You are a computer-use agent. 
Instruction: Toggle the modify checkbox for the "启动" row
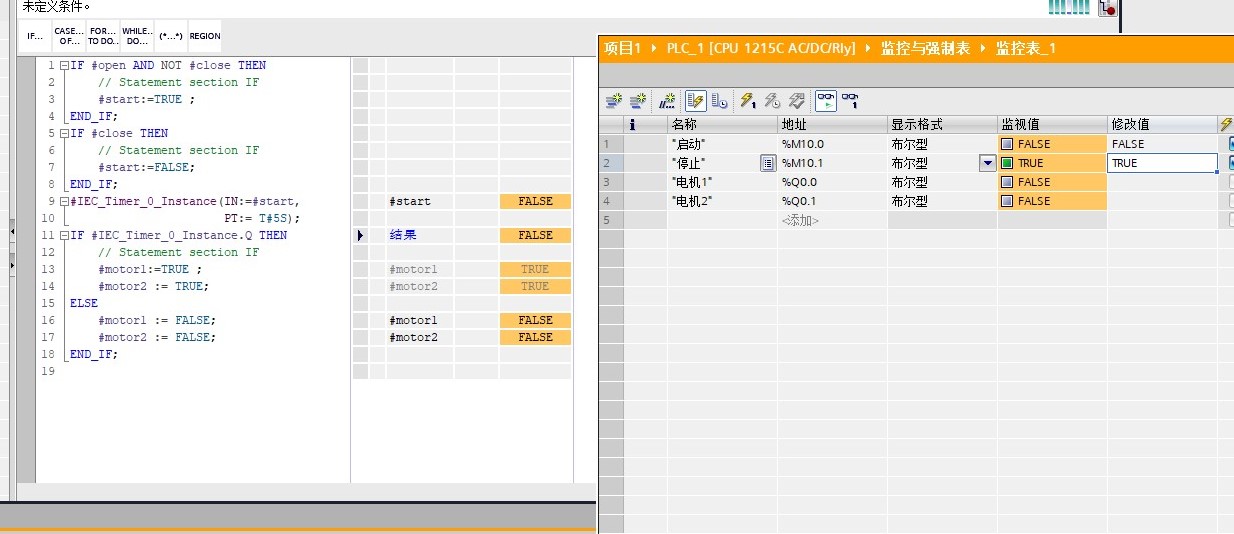click(x=1229, y=144)
